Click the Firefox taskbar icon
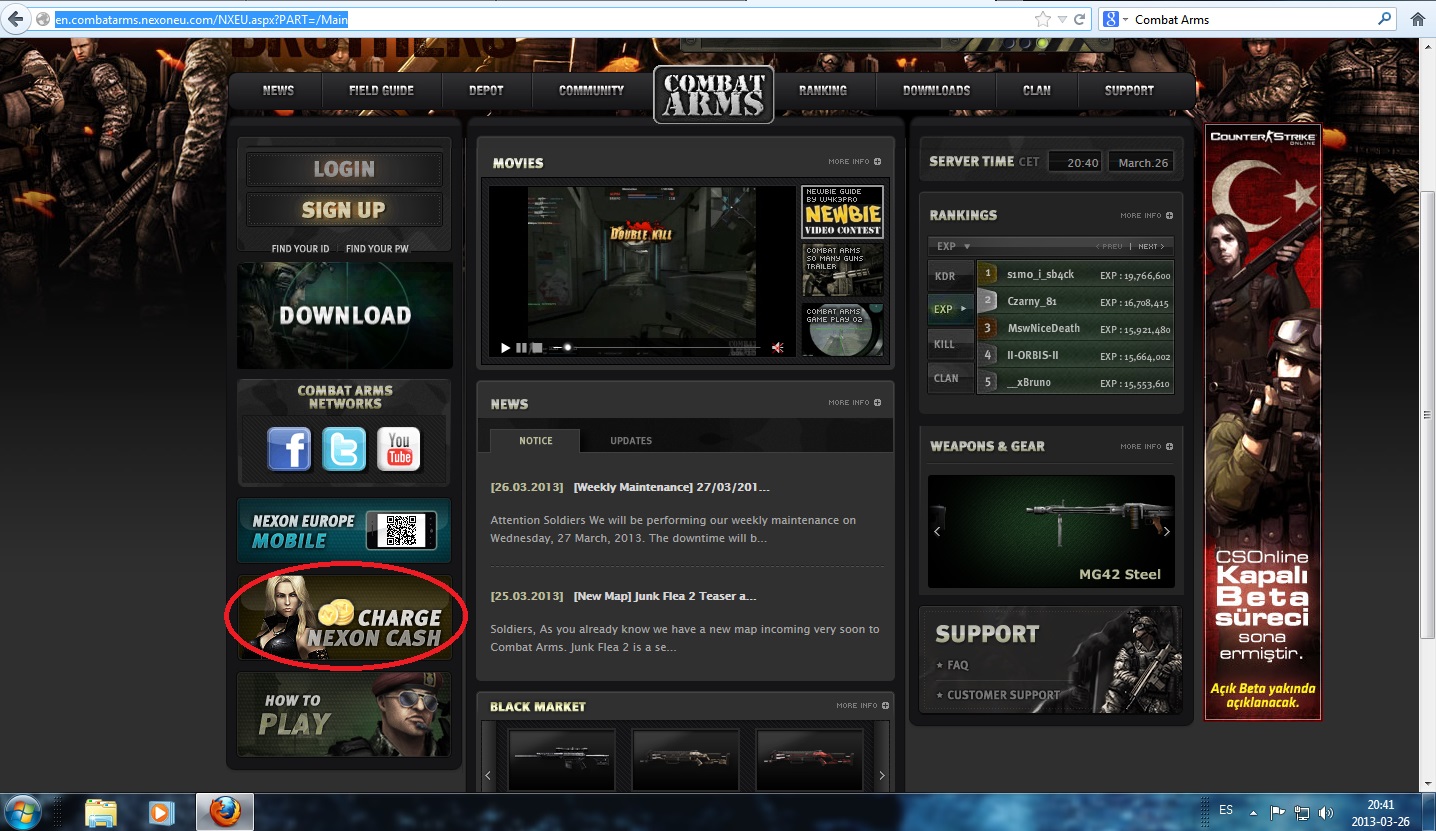 click(224, 812)
